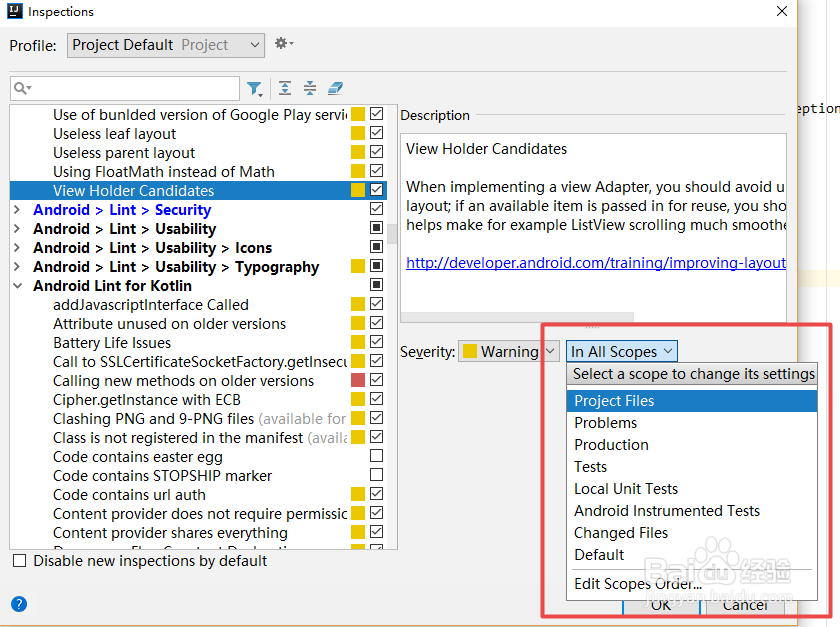Open the profile actions gear menu
The image size is (840, 627).
click(x=283, y=44)
